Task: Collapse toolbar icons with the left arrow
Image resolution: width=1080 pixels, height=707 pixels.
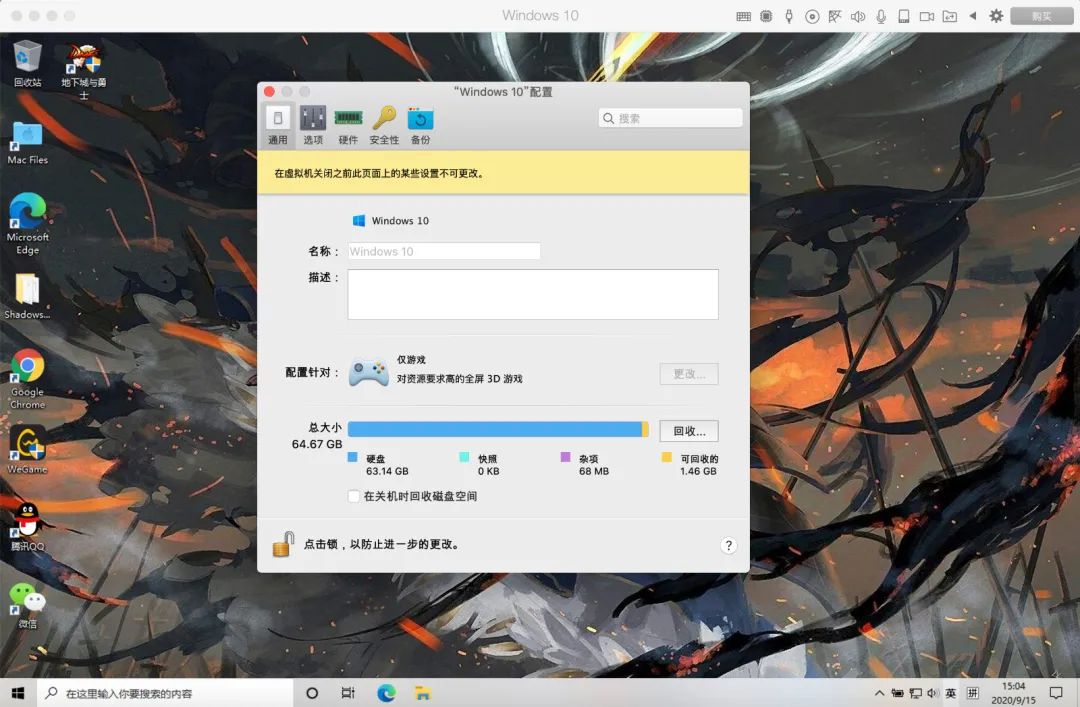Action: click(973, 15)
